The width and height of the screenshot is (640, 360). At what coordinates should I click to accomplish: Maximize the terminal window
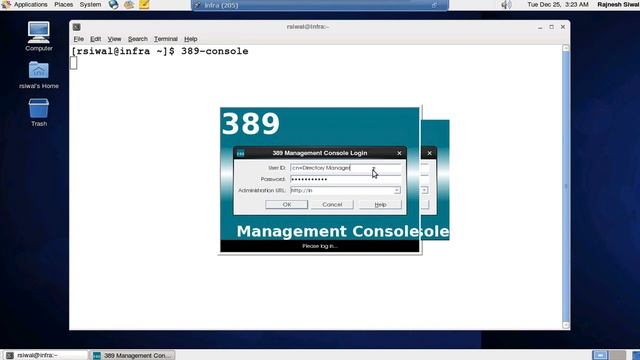[x=551, y=27]
